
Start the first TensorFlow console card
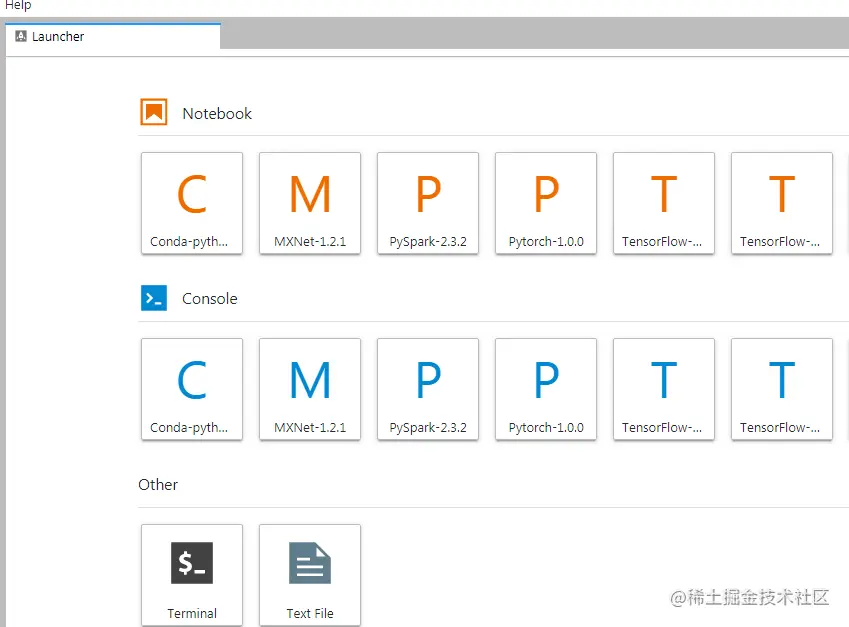click(x=664, y=389)
